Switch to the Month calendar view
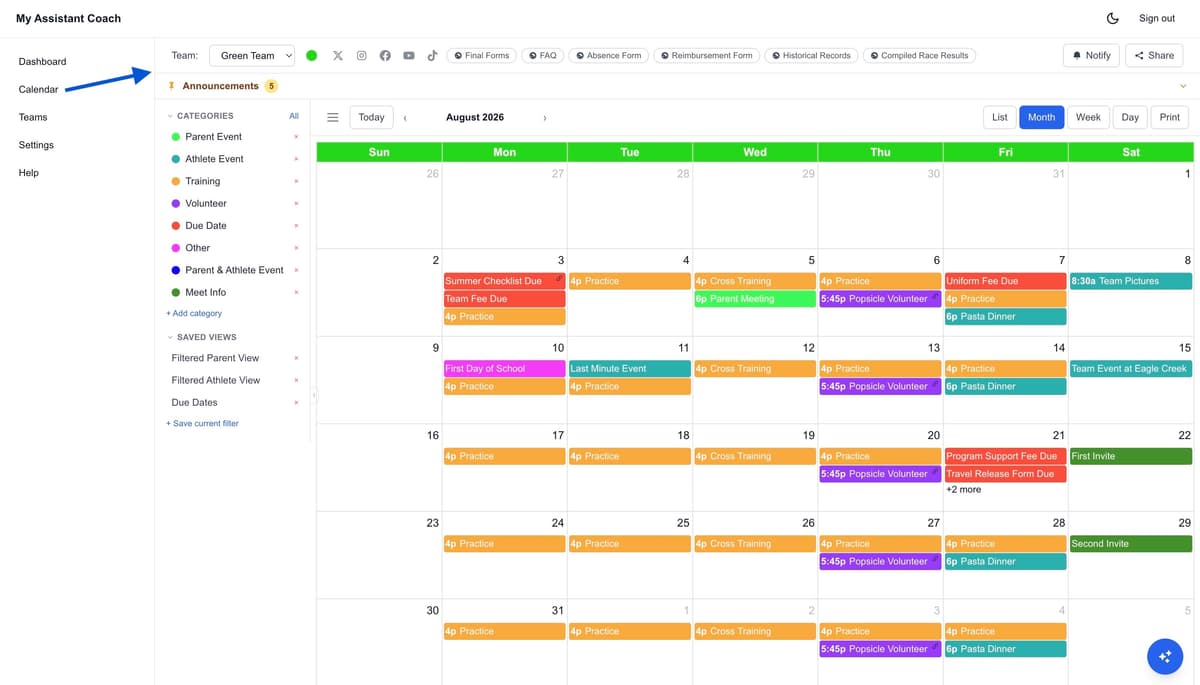 1041,117
